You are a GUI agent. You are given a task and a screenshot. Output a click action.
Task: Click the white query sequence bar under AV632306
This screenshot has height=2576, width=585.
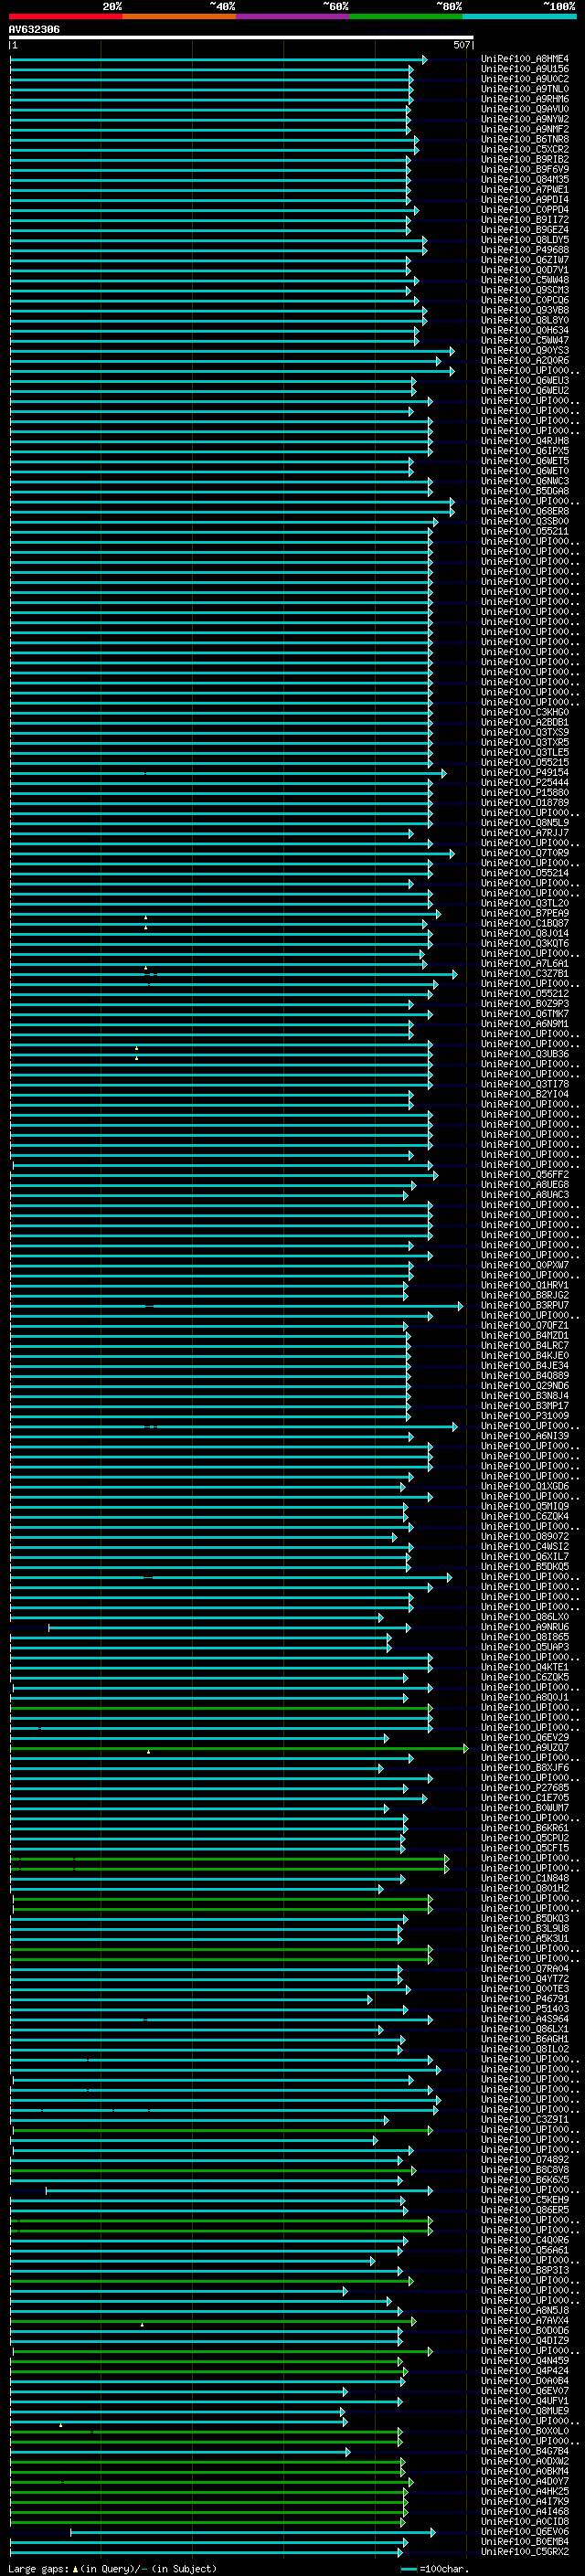coord(241,37)
